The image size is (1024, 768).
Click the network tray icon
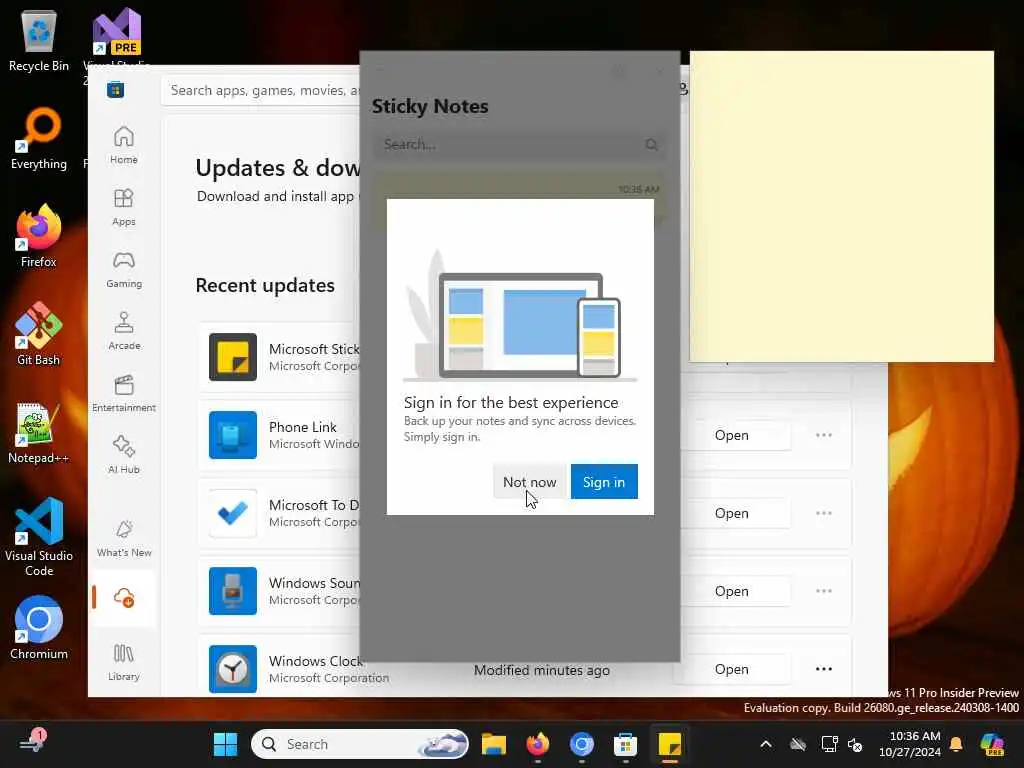(829, 744)
